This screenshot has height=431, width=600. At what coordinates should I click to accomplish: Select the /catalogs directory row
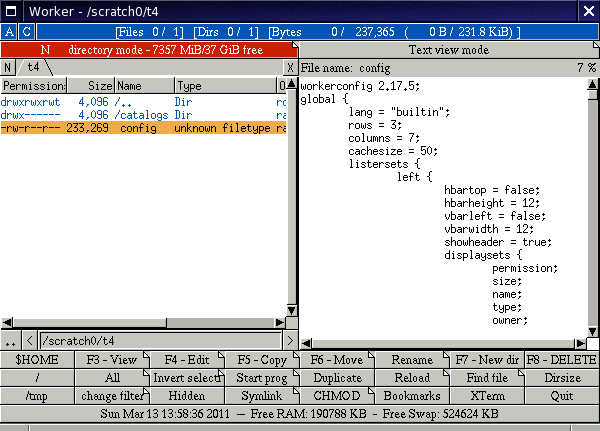[143, 115]
